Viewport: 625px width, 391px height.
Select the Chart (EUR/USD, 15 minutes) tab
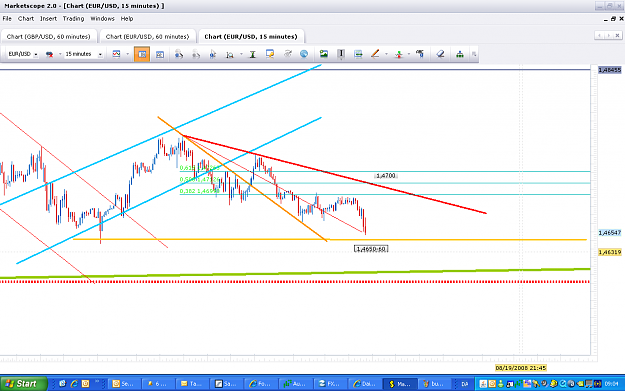251,36
